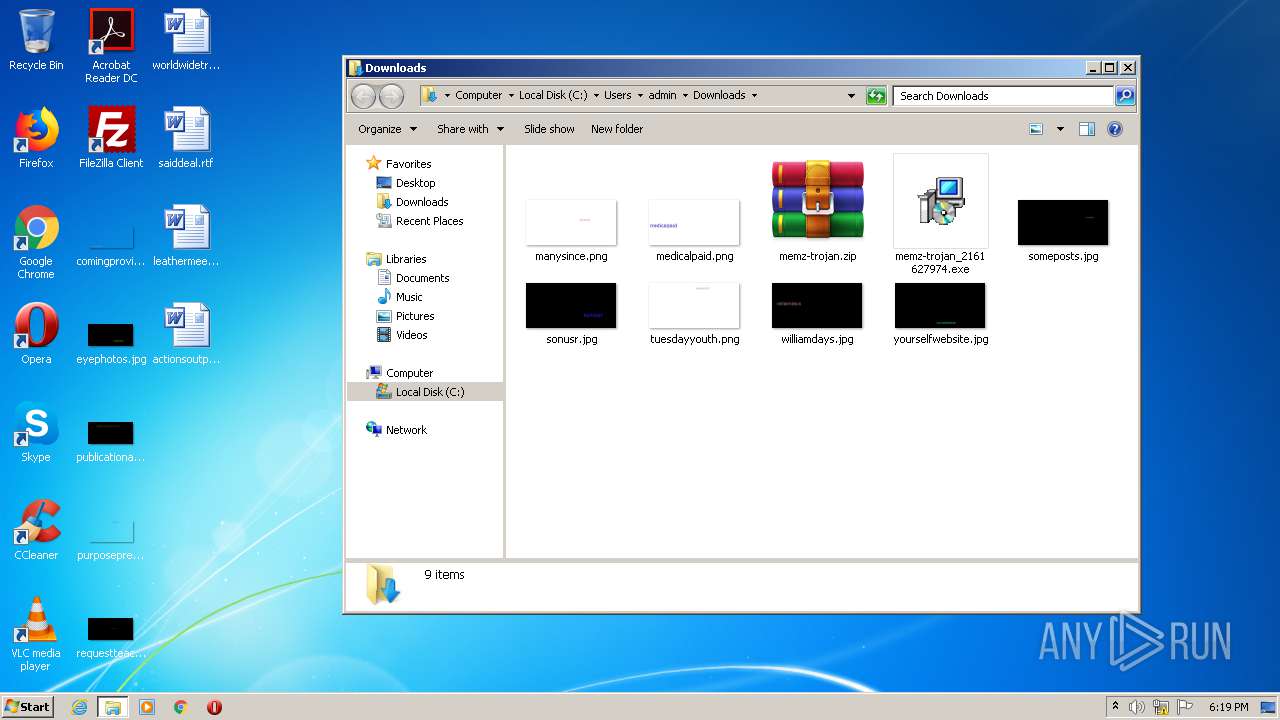Launch Firefox from the desktop
Viewport: 1280px width, 720px height.
(x=36, y=138)
